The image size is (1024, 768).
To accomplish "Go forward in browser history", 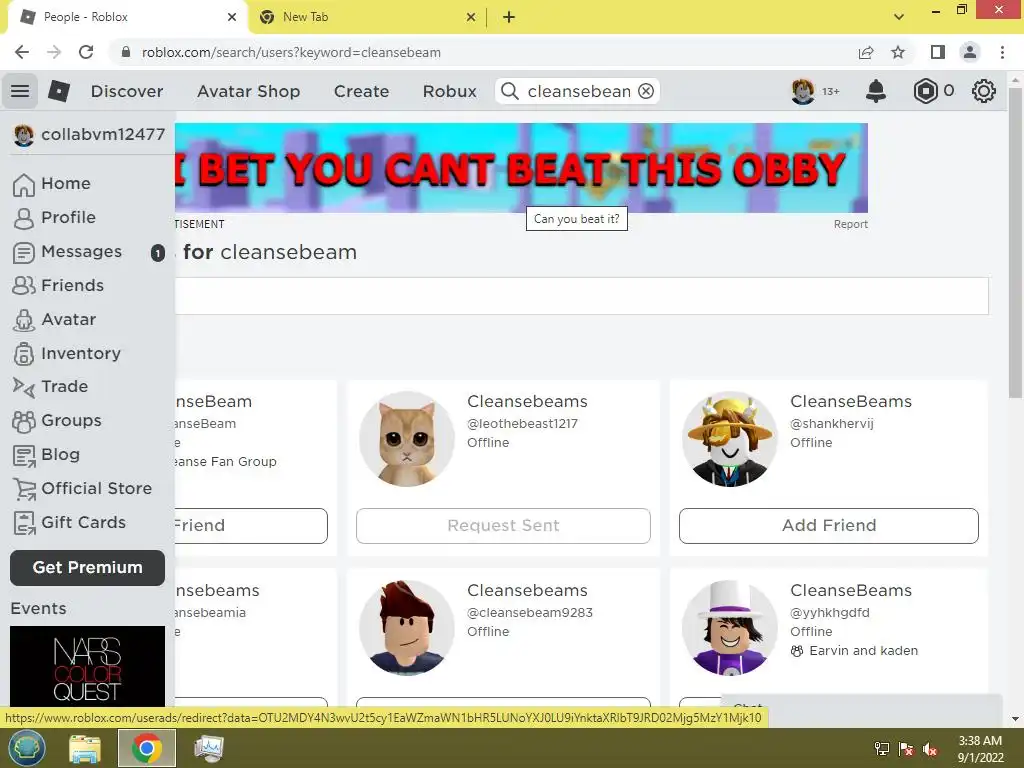I will click(54, 52).
